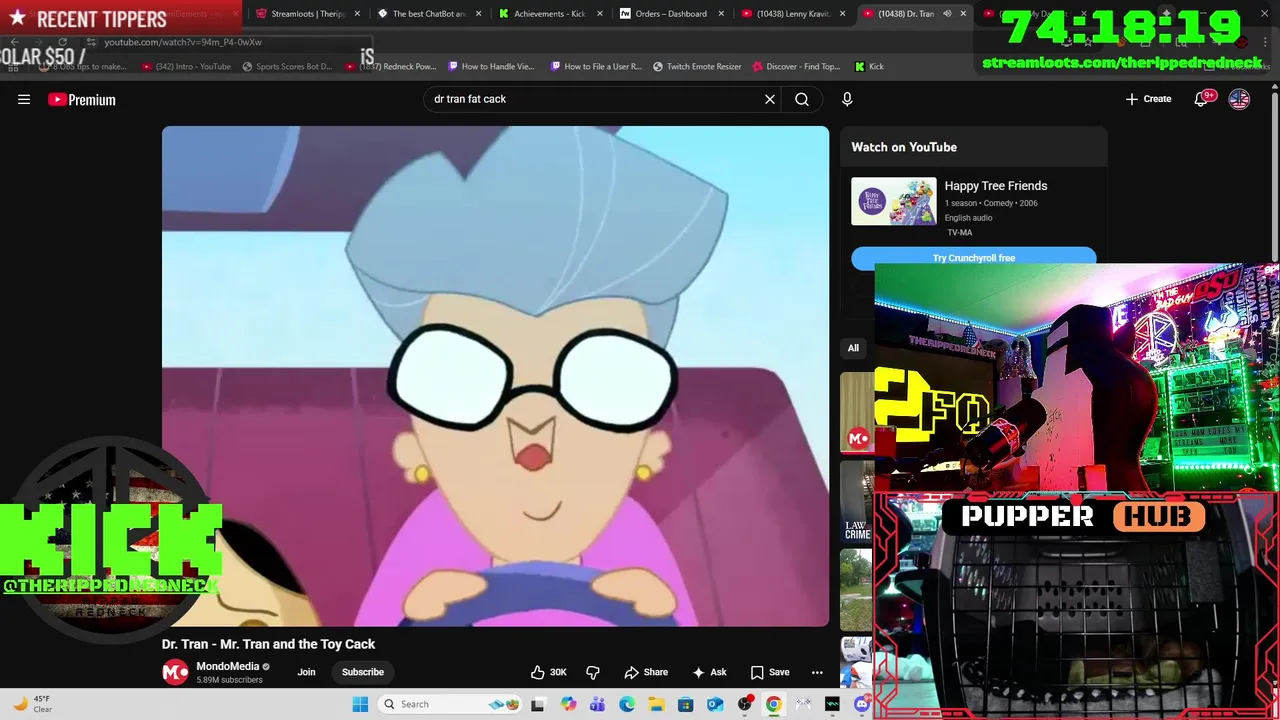Open Discord from taskbar
Viewport: 1280px width, 720px height.
tap(862, 704)
